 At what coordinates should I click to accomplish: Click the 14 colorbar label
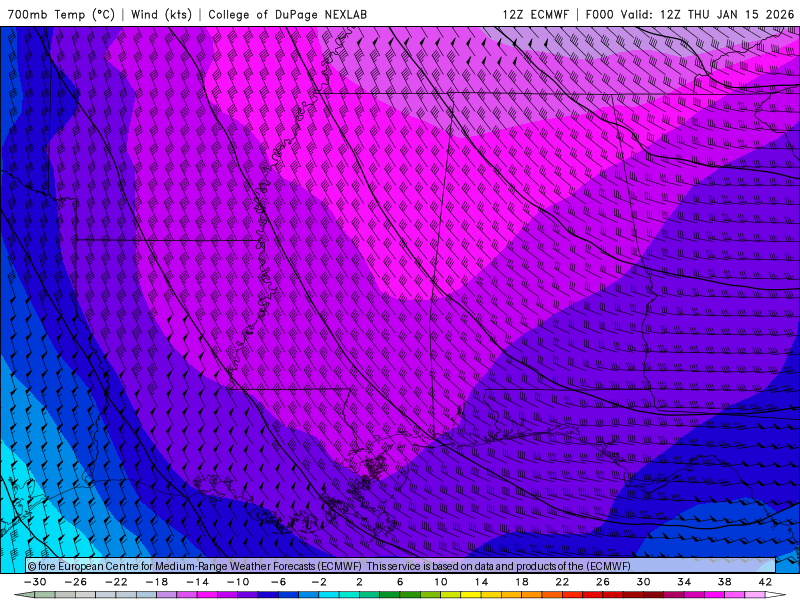pos(481,582)
